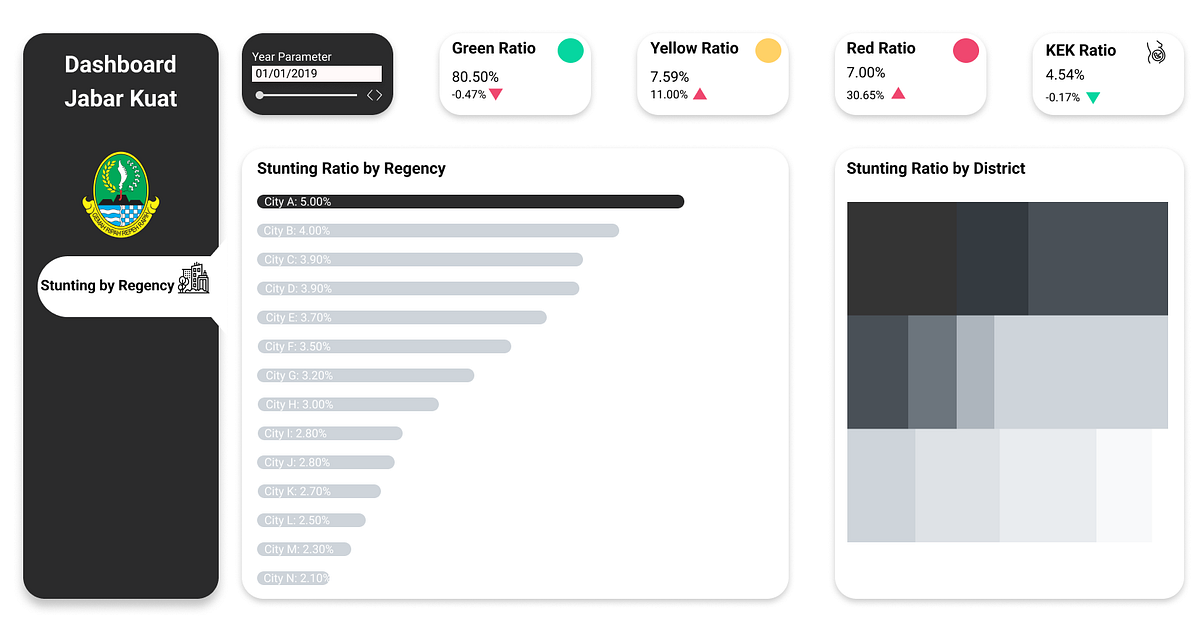Click the green down-triangle indicator under KEK Ratio
Screen dimensions: 1200x632
1092,97
